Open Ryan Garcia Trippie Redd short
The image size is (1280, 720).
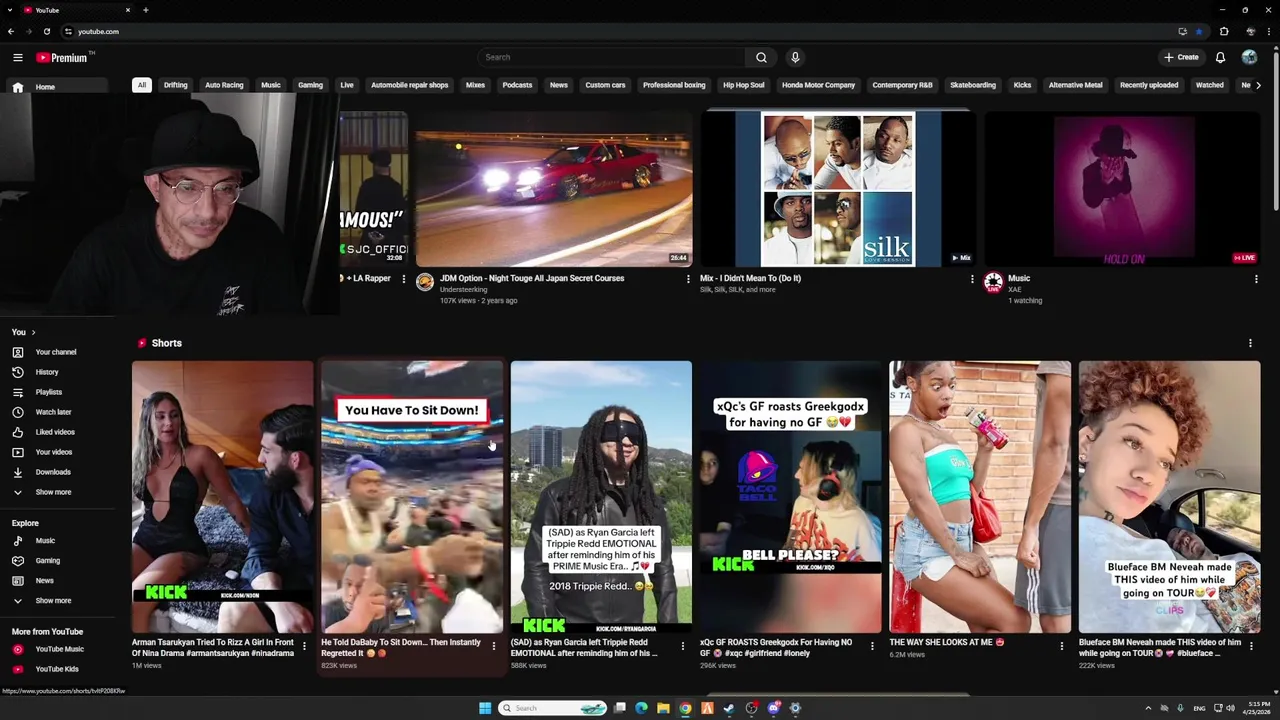[601, 497]
